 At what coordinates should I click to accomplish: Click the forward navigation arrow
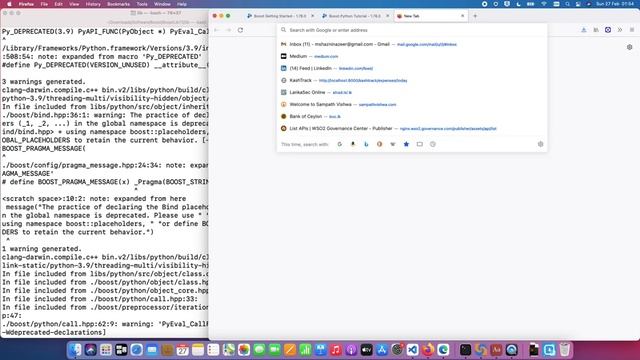[x=228, y=30]
